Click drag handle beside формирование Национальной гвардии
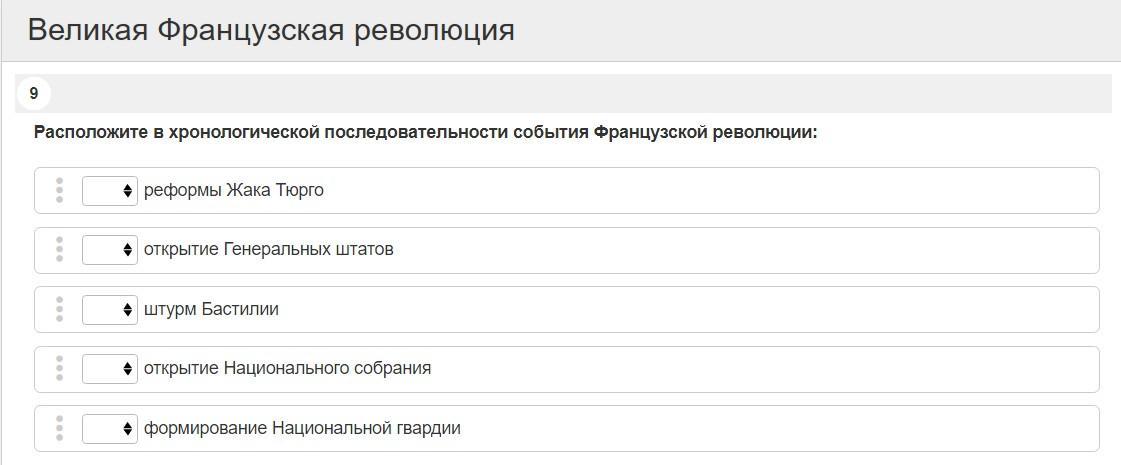Screen dimensions: 1121x465 click(59, 429)
